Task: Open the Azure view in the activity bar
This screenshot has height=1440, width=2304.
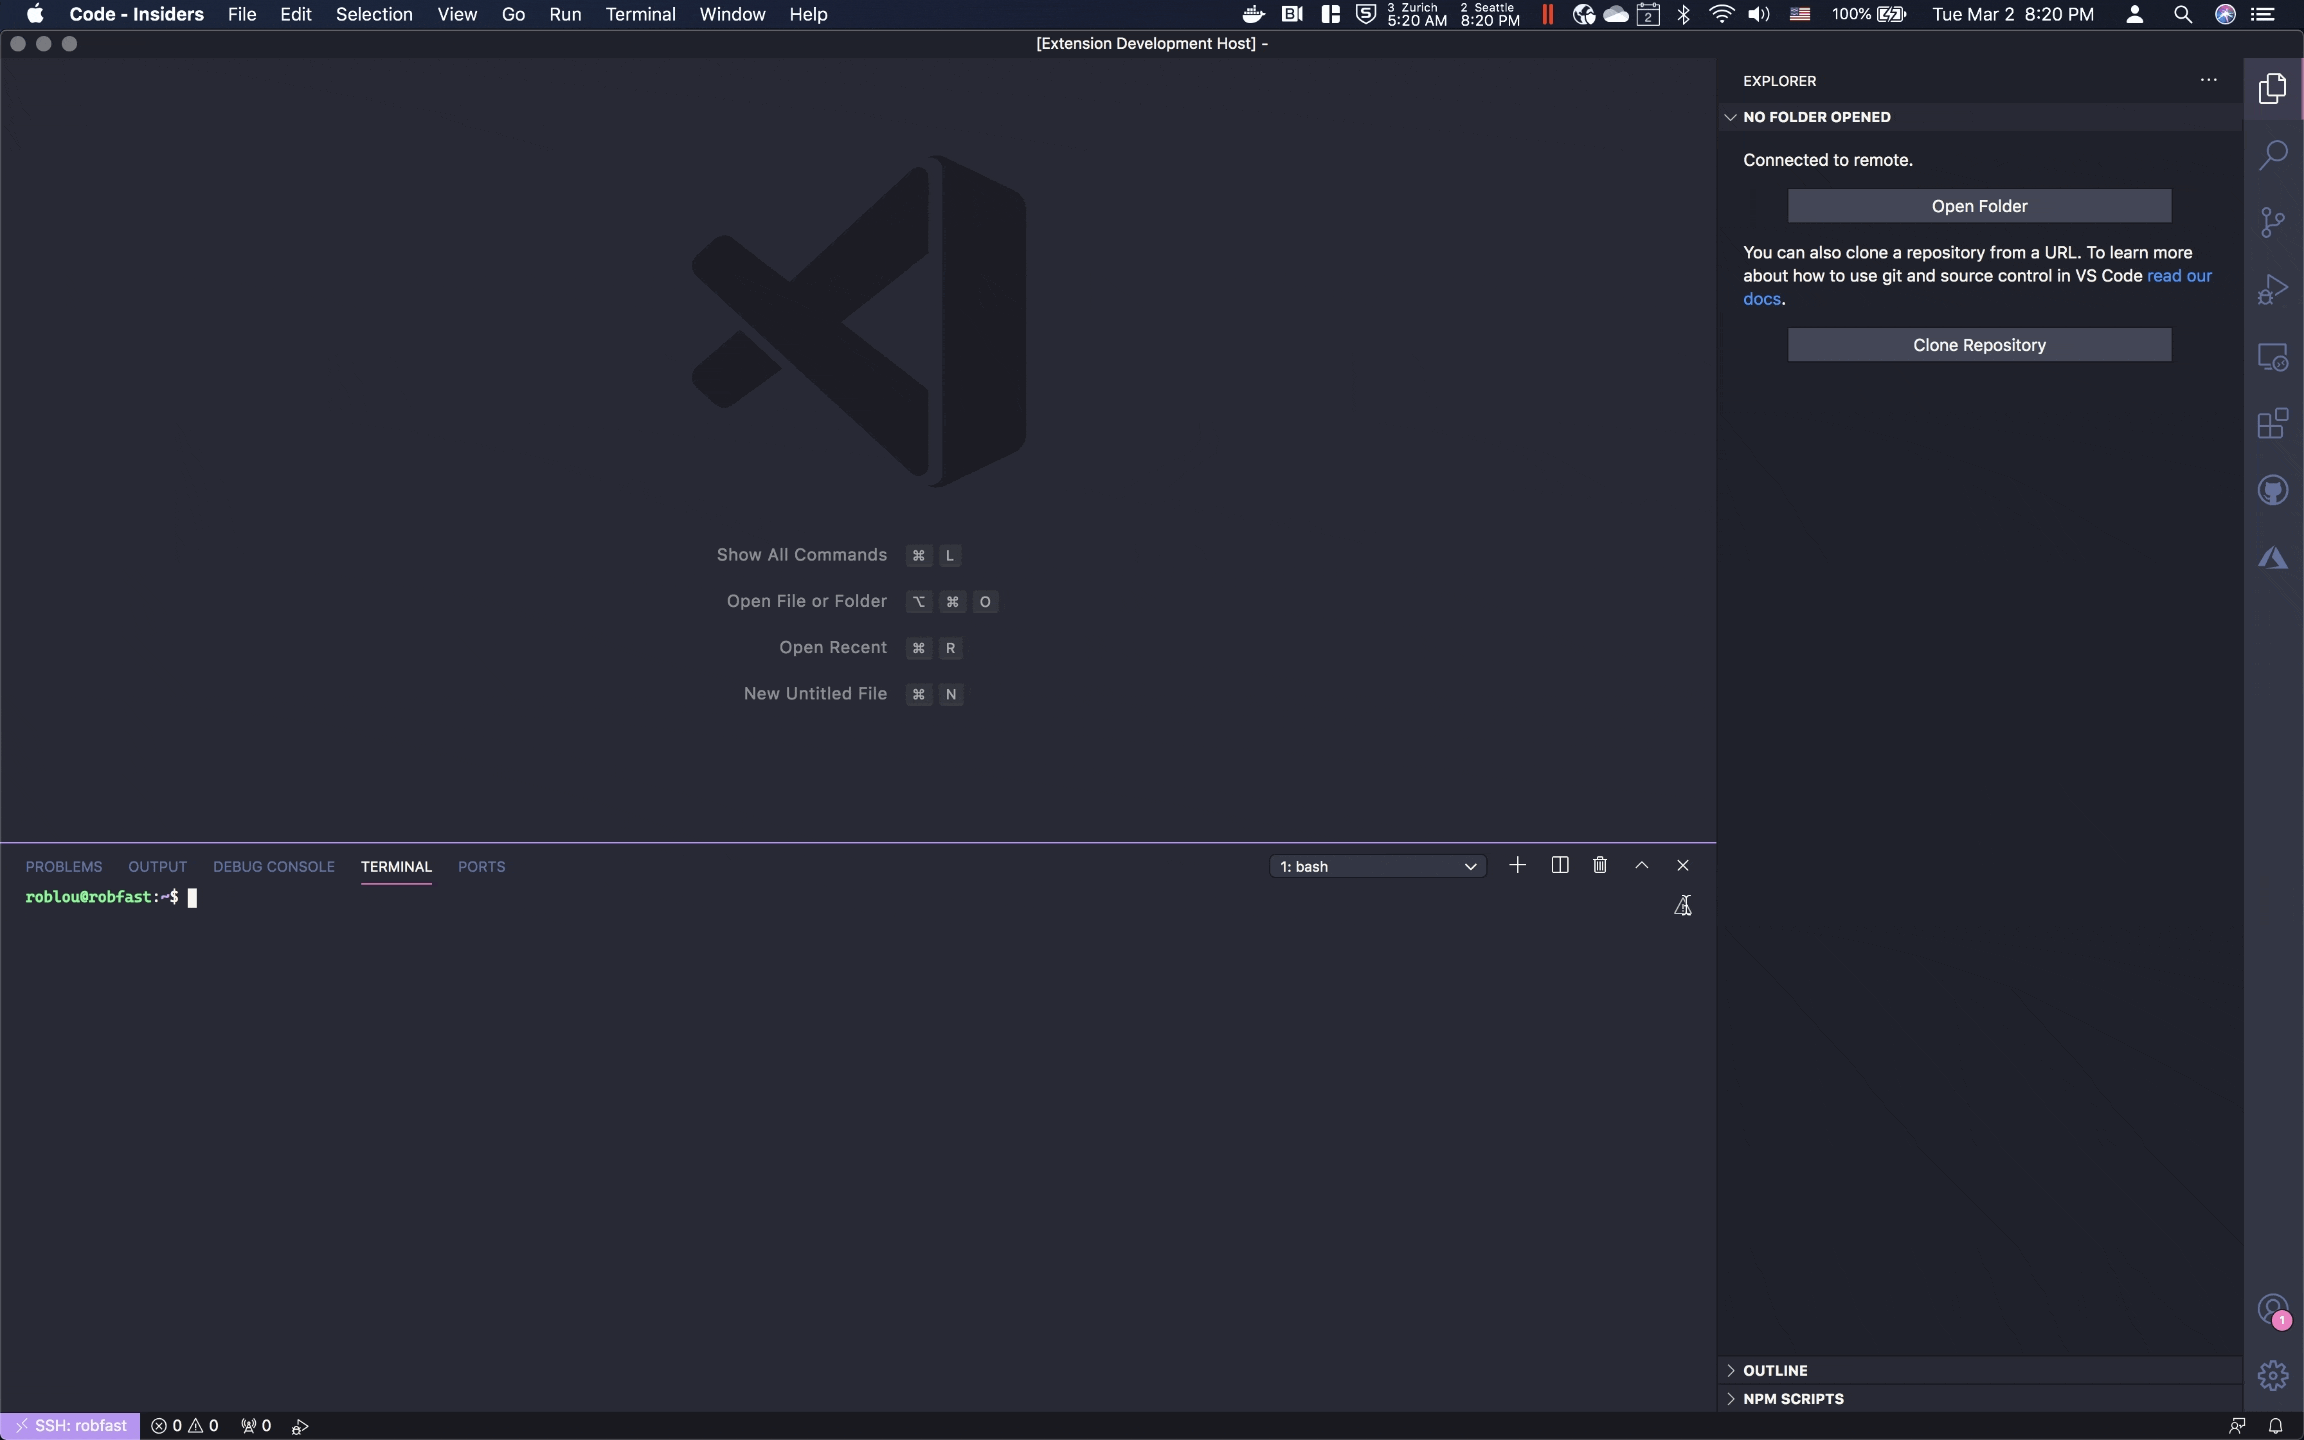Action: 2272,558
